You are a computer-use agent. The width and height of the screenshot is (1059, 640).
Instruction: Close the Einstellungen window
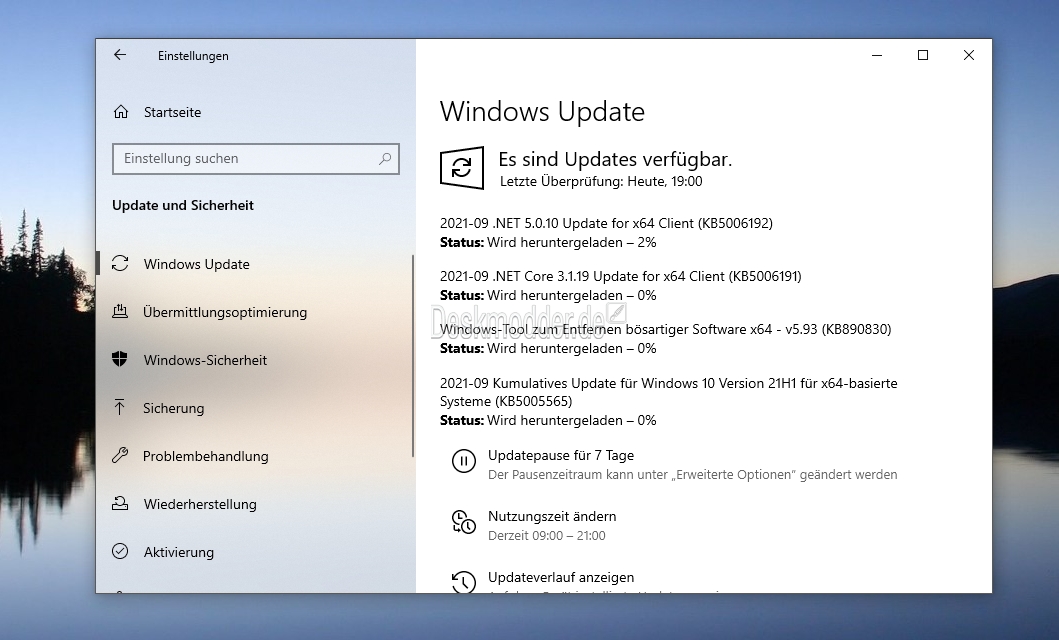pos(968,55)
